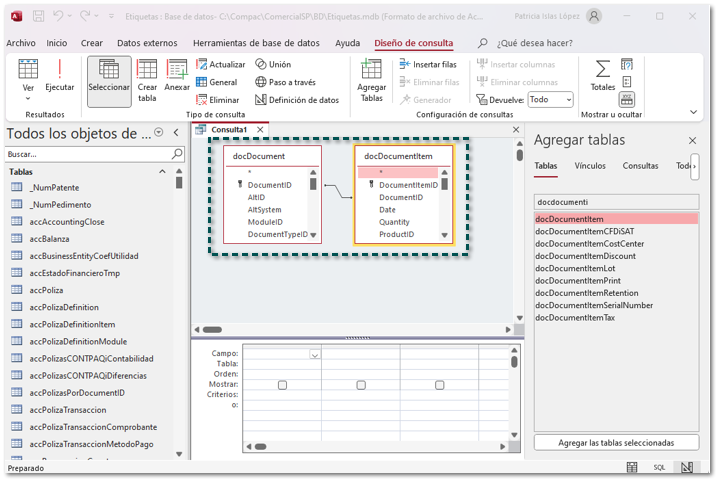Select the Unión query type
Screen dimensions: 719x482
[272, 65]
